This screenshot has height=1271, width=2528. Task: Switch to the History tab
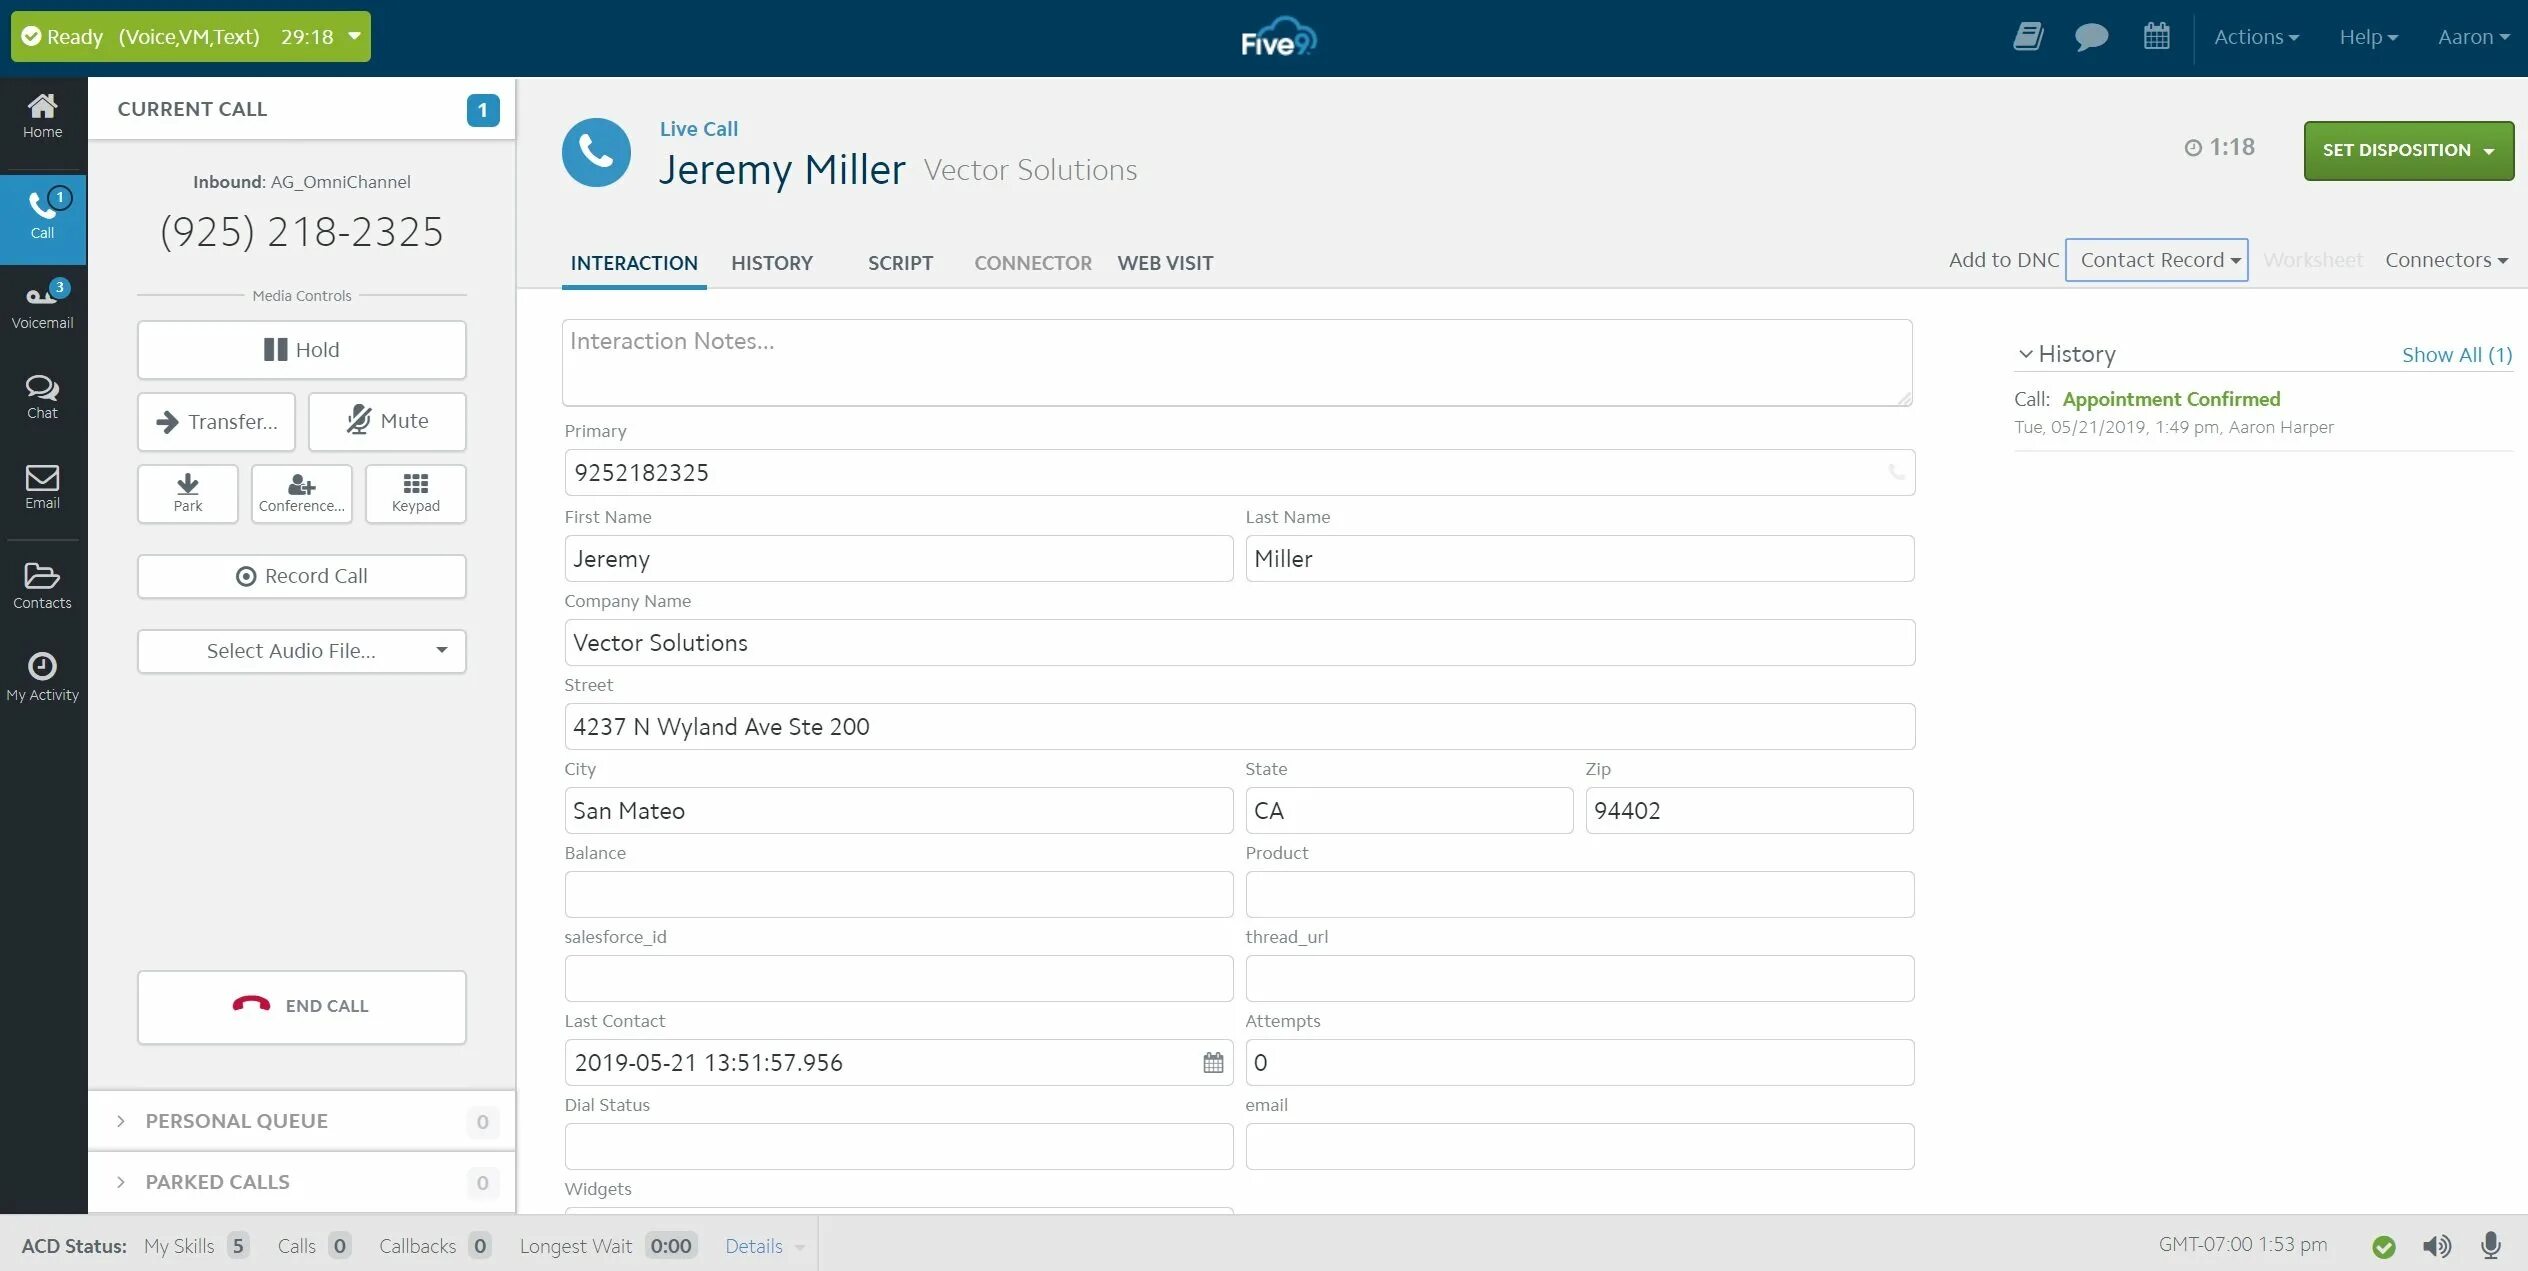(771, 263)
